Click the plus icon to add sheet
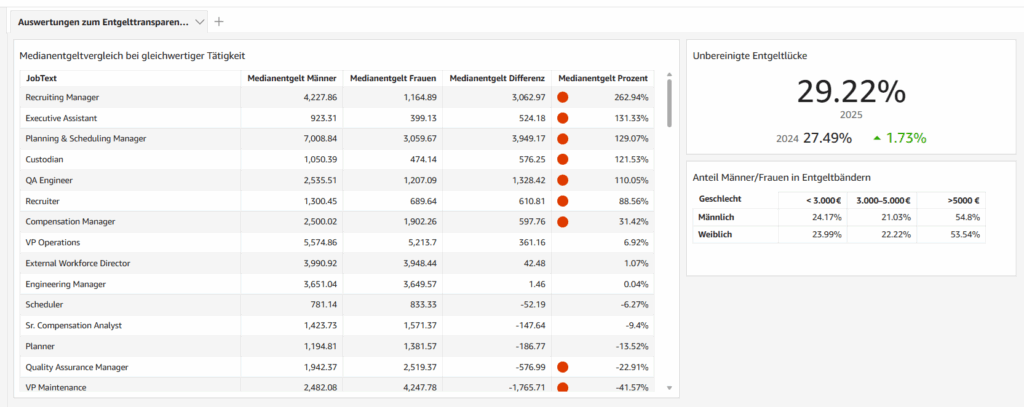Image resolution: width=1024 pixels, height=407 pixels. point(219,21)
